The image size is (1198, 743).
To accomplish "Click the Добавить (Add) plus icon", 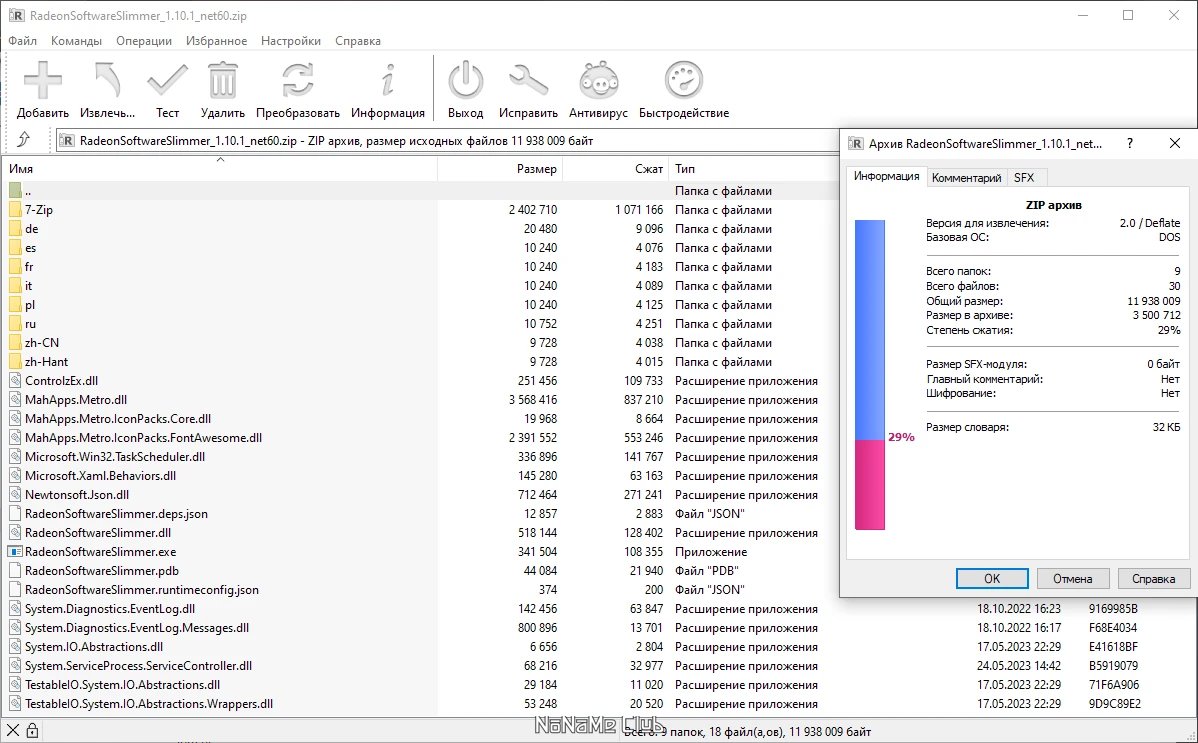I will 43,80.
